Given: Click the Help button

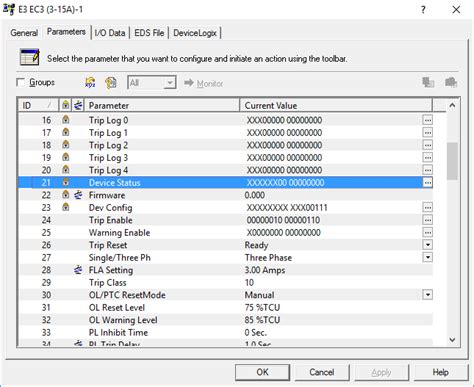Looking at the screenshot, I should click(440, 372).
